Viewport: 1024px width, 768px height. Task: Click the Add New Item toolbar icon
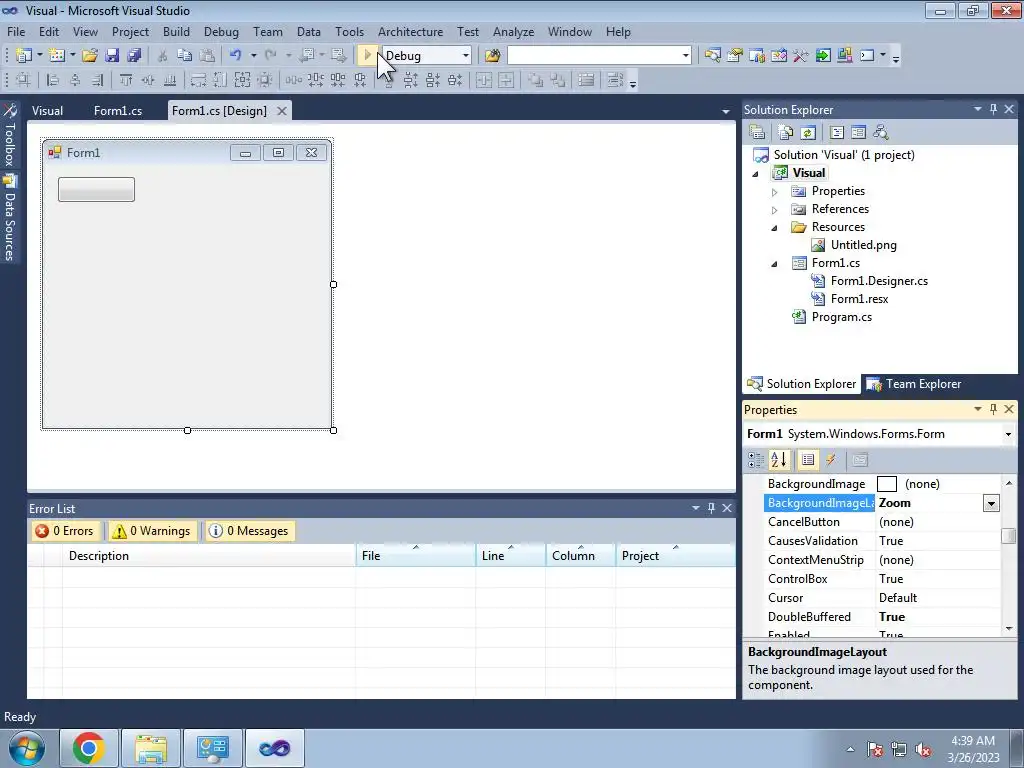57,56
